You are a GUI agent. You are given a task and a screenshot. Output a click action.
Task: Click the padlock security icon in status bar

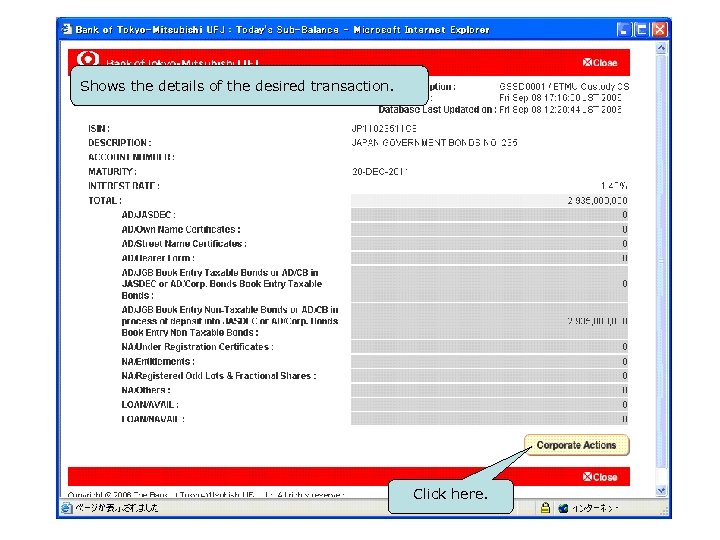coord(545,508)
